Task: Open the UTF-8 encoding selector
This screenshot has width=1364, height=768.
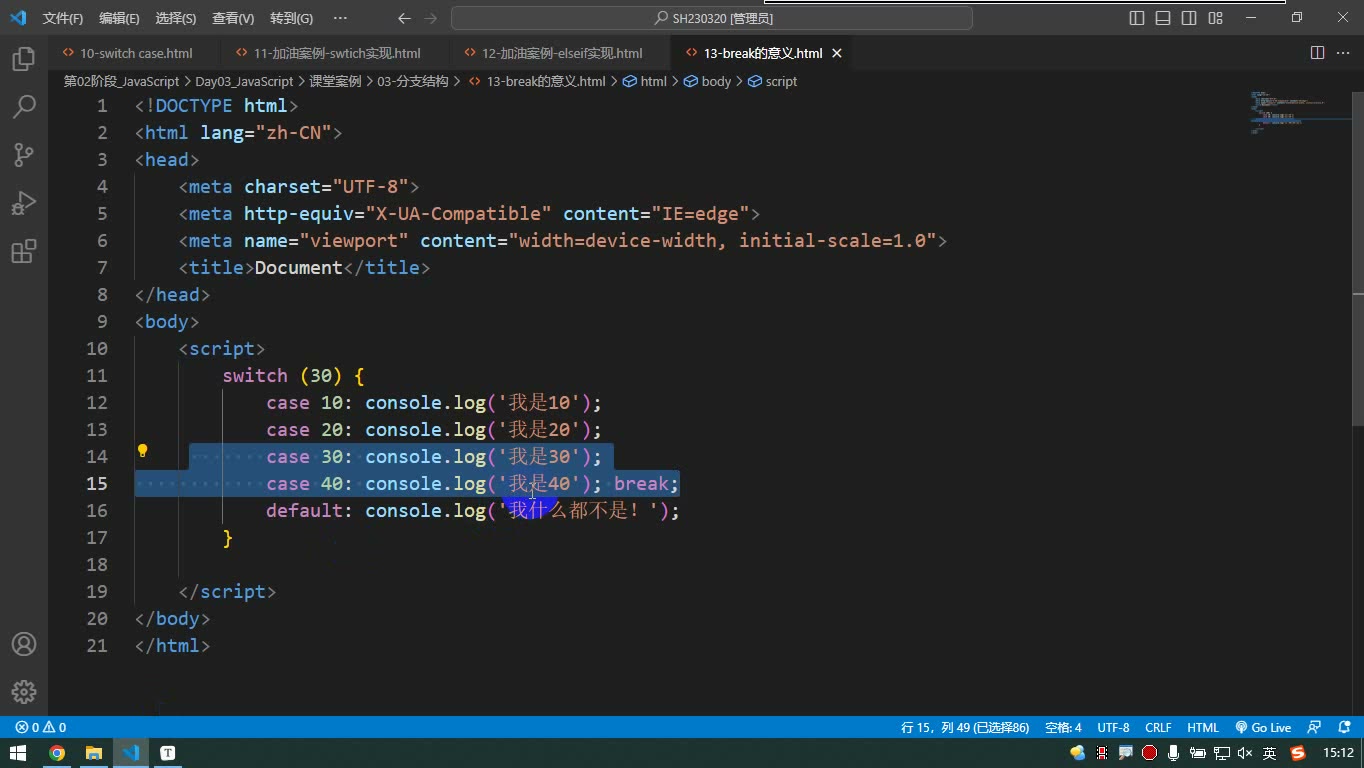Action: point(1113,727)
